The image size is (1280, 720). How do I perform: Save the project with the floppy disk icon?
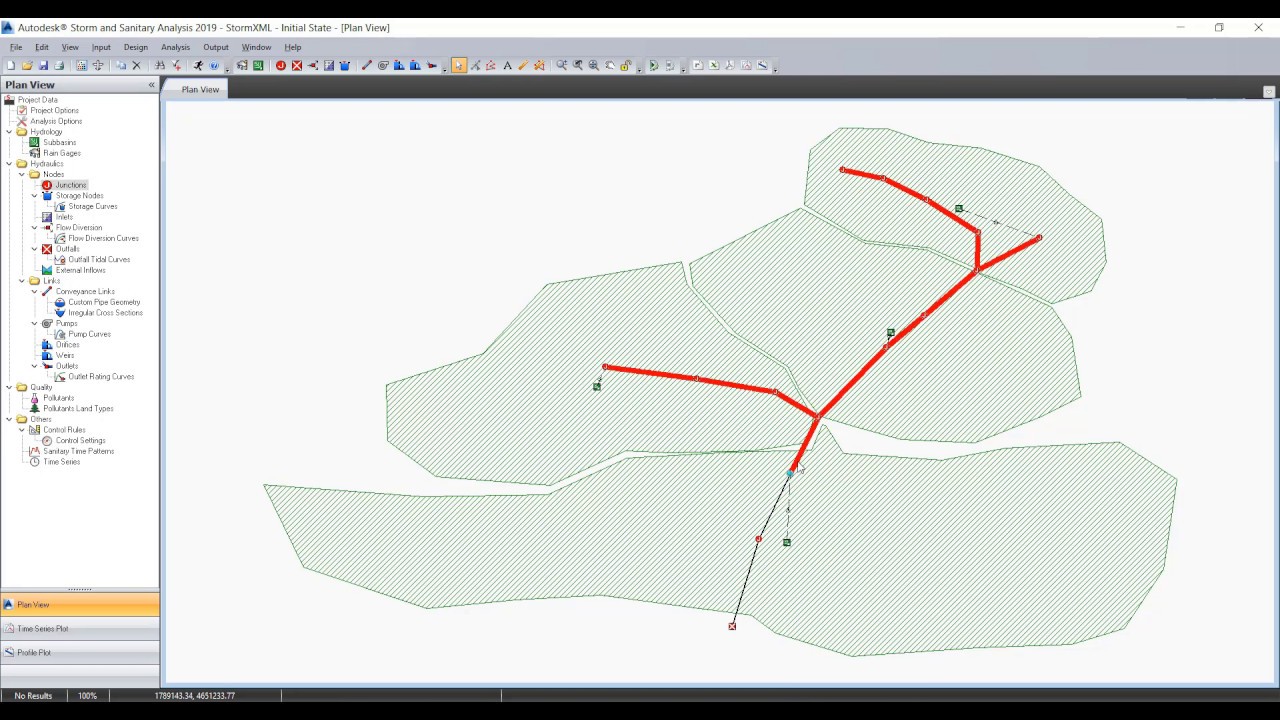pos(43,66)
